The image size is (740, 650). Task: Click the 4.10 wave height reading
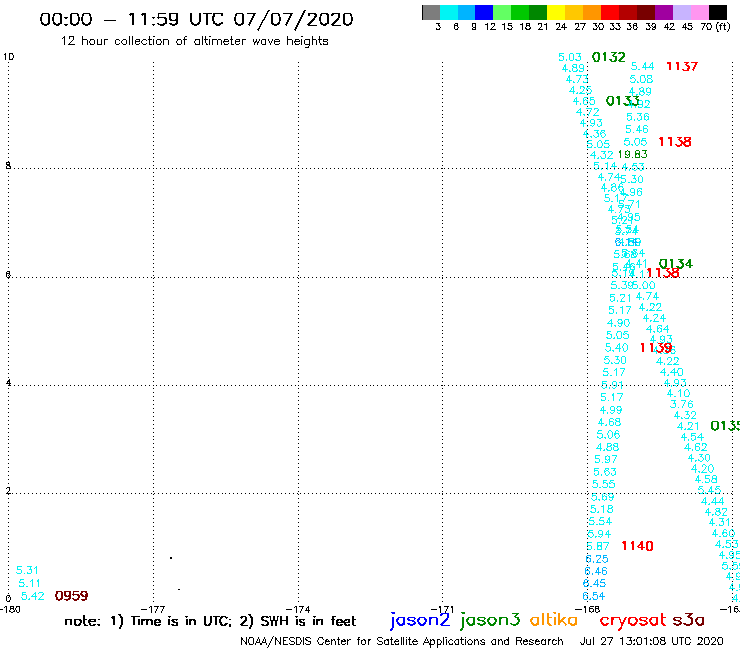click(678, 394)
